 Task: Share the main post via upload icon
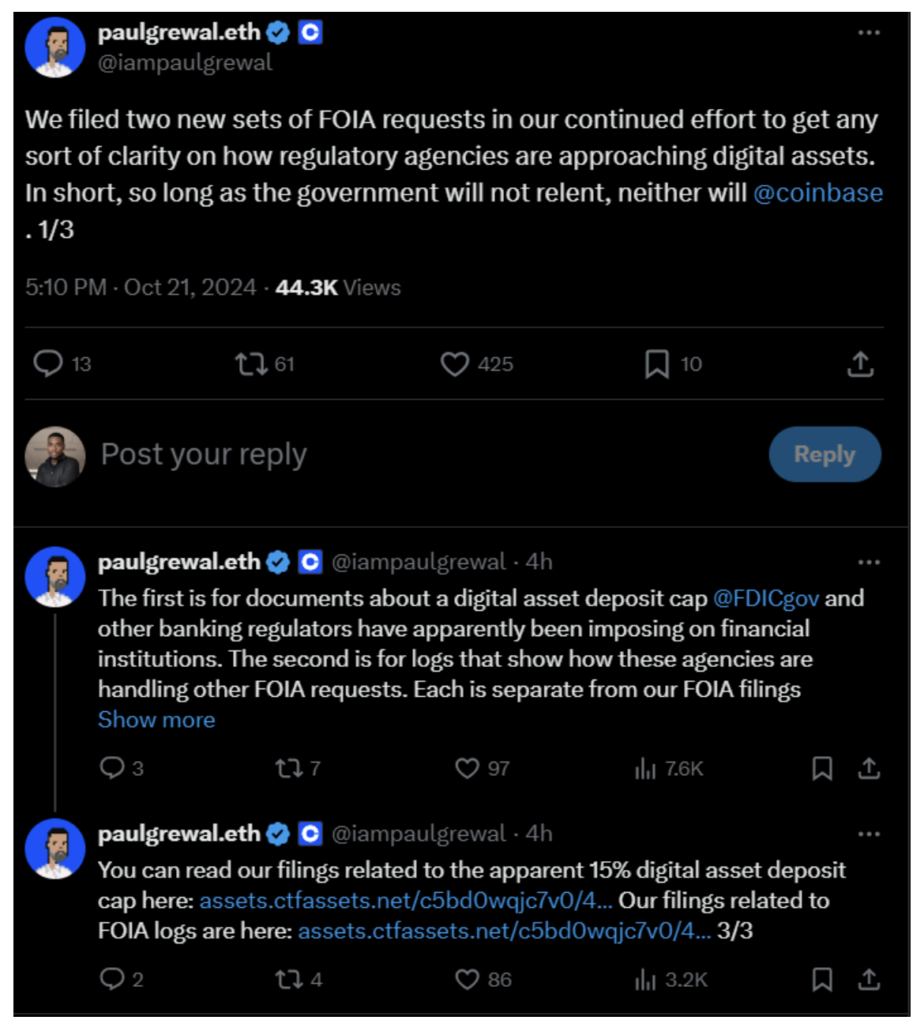860,365
